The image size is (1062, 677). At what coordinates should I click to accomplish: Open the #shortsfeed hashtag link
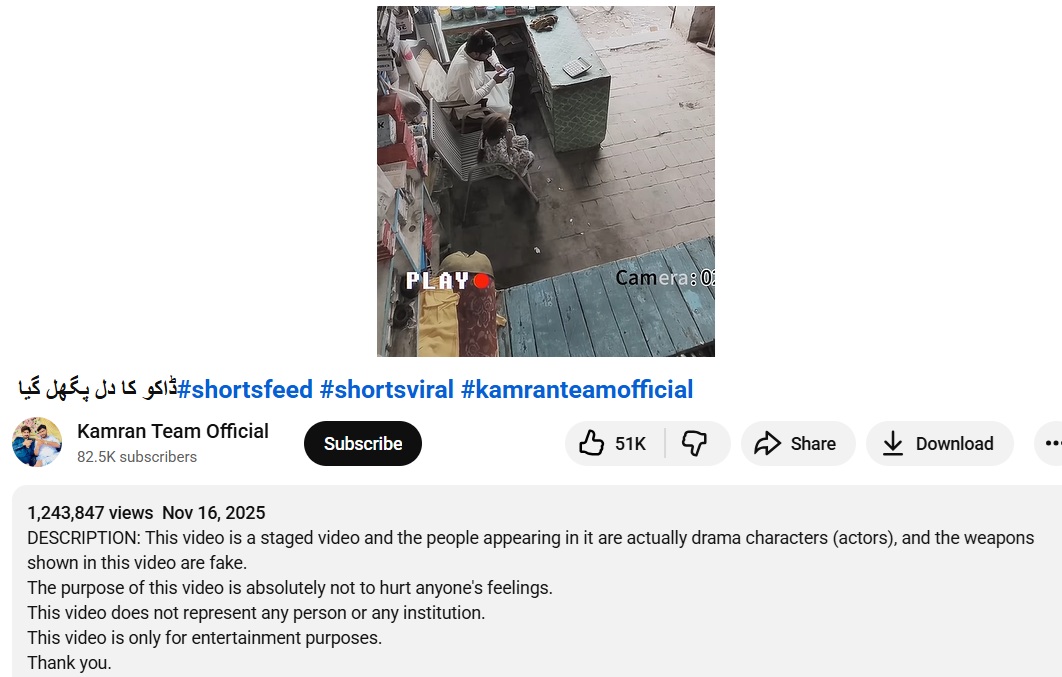[245, 390]
